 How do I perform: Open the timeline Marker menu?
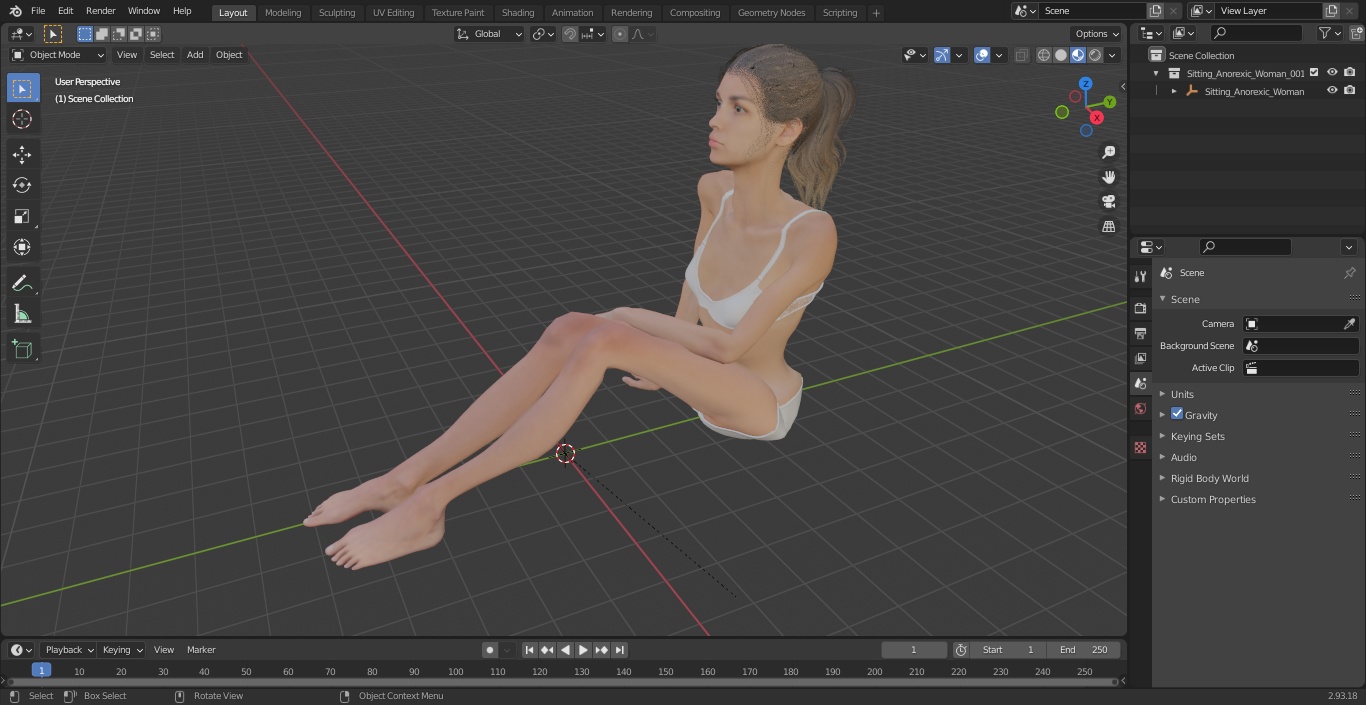201,650
